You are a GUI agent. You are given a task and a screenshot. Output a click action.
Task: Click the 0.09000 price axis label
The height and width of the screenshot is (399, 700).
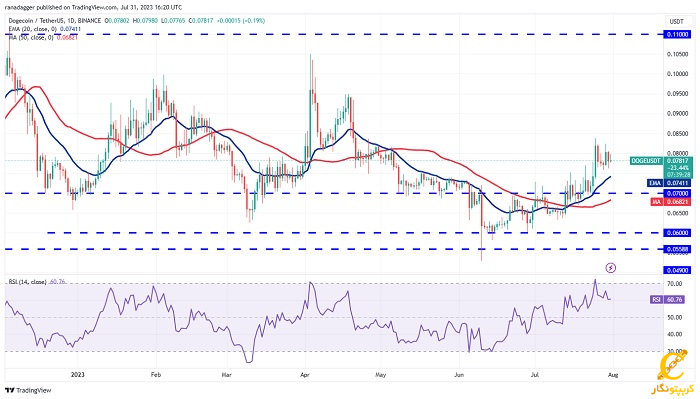click(x=677, y=114)
